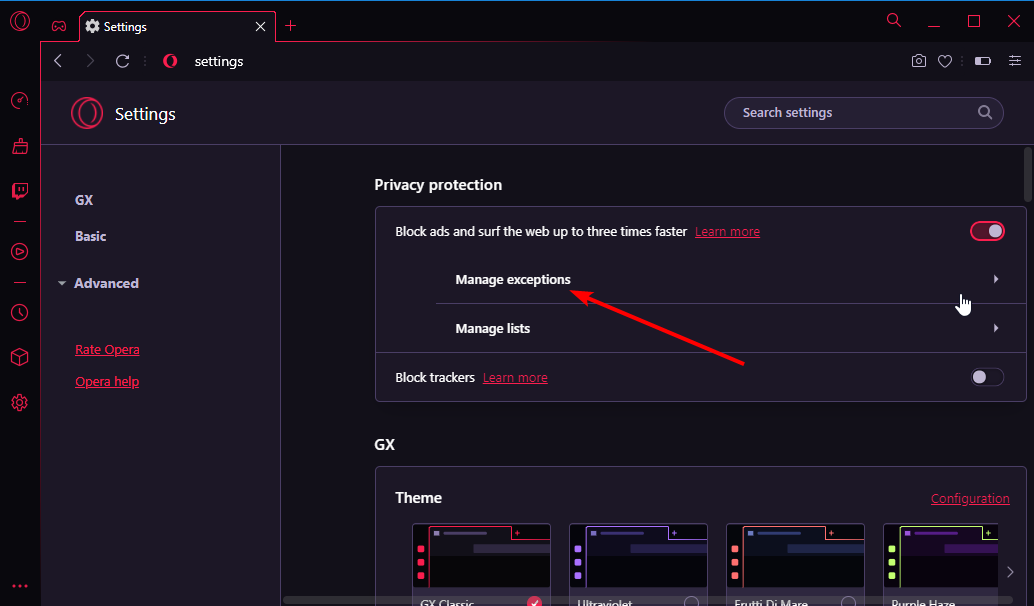Reload the settings page
This screenshot has width=1034, height=606.
click(123, 61)
